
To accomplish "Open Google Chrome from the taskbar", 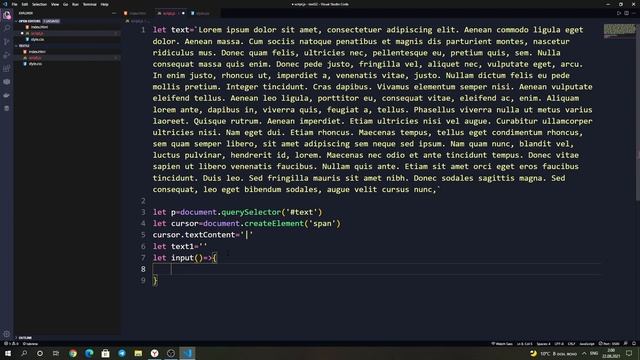I will click(73, 353).
